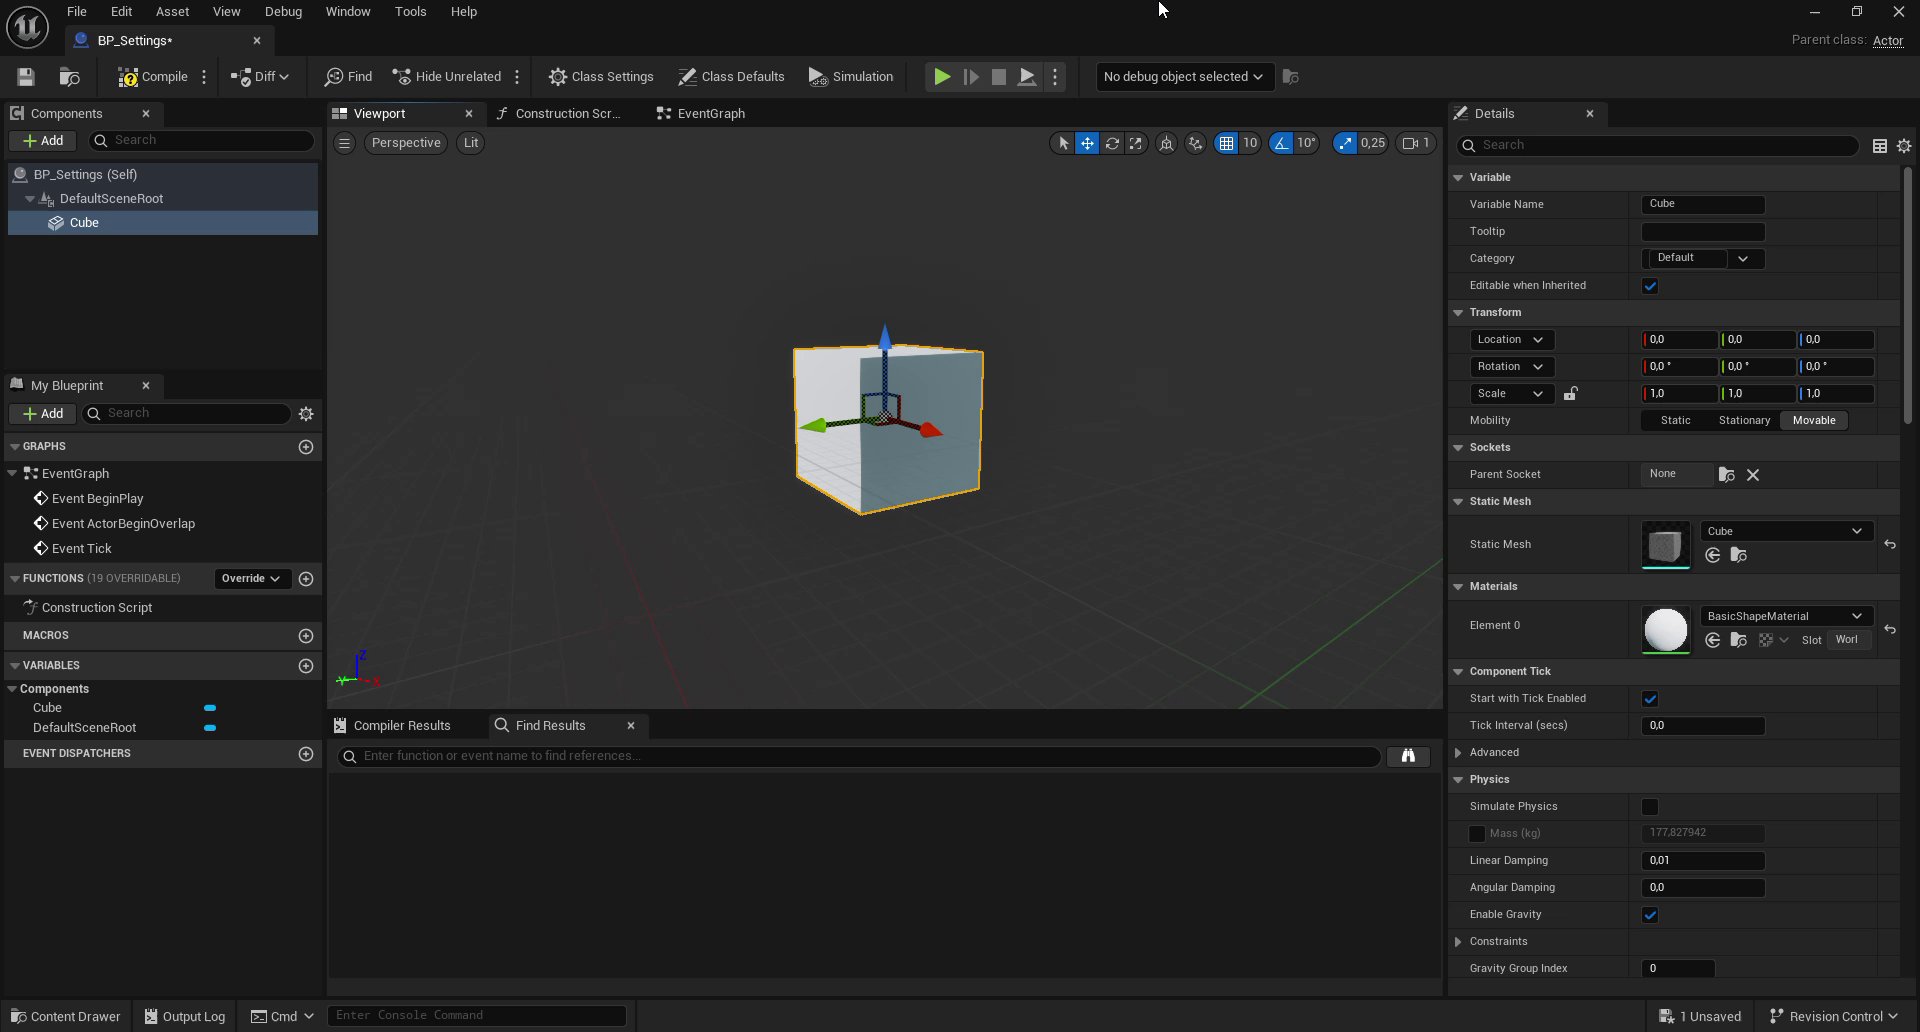Activate the Translate gizmo tool

coord(1087,143)
